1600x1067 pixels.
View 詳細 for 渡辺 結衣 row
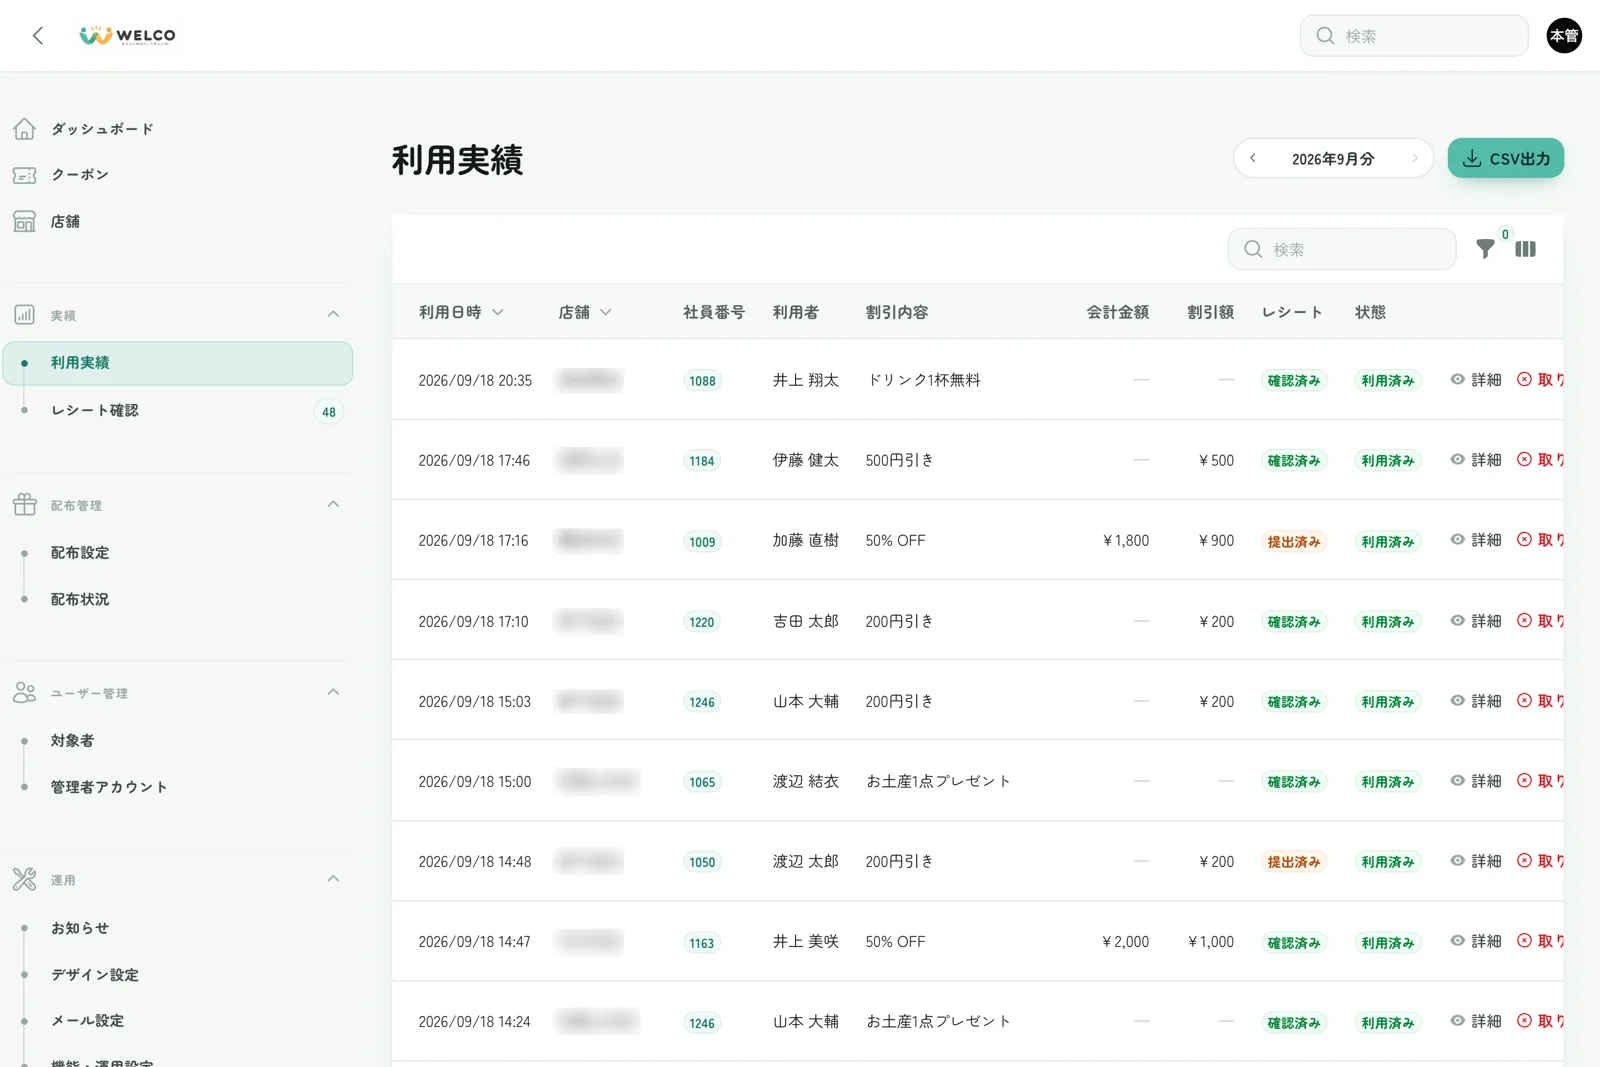[1476, 781]
